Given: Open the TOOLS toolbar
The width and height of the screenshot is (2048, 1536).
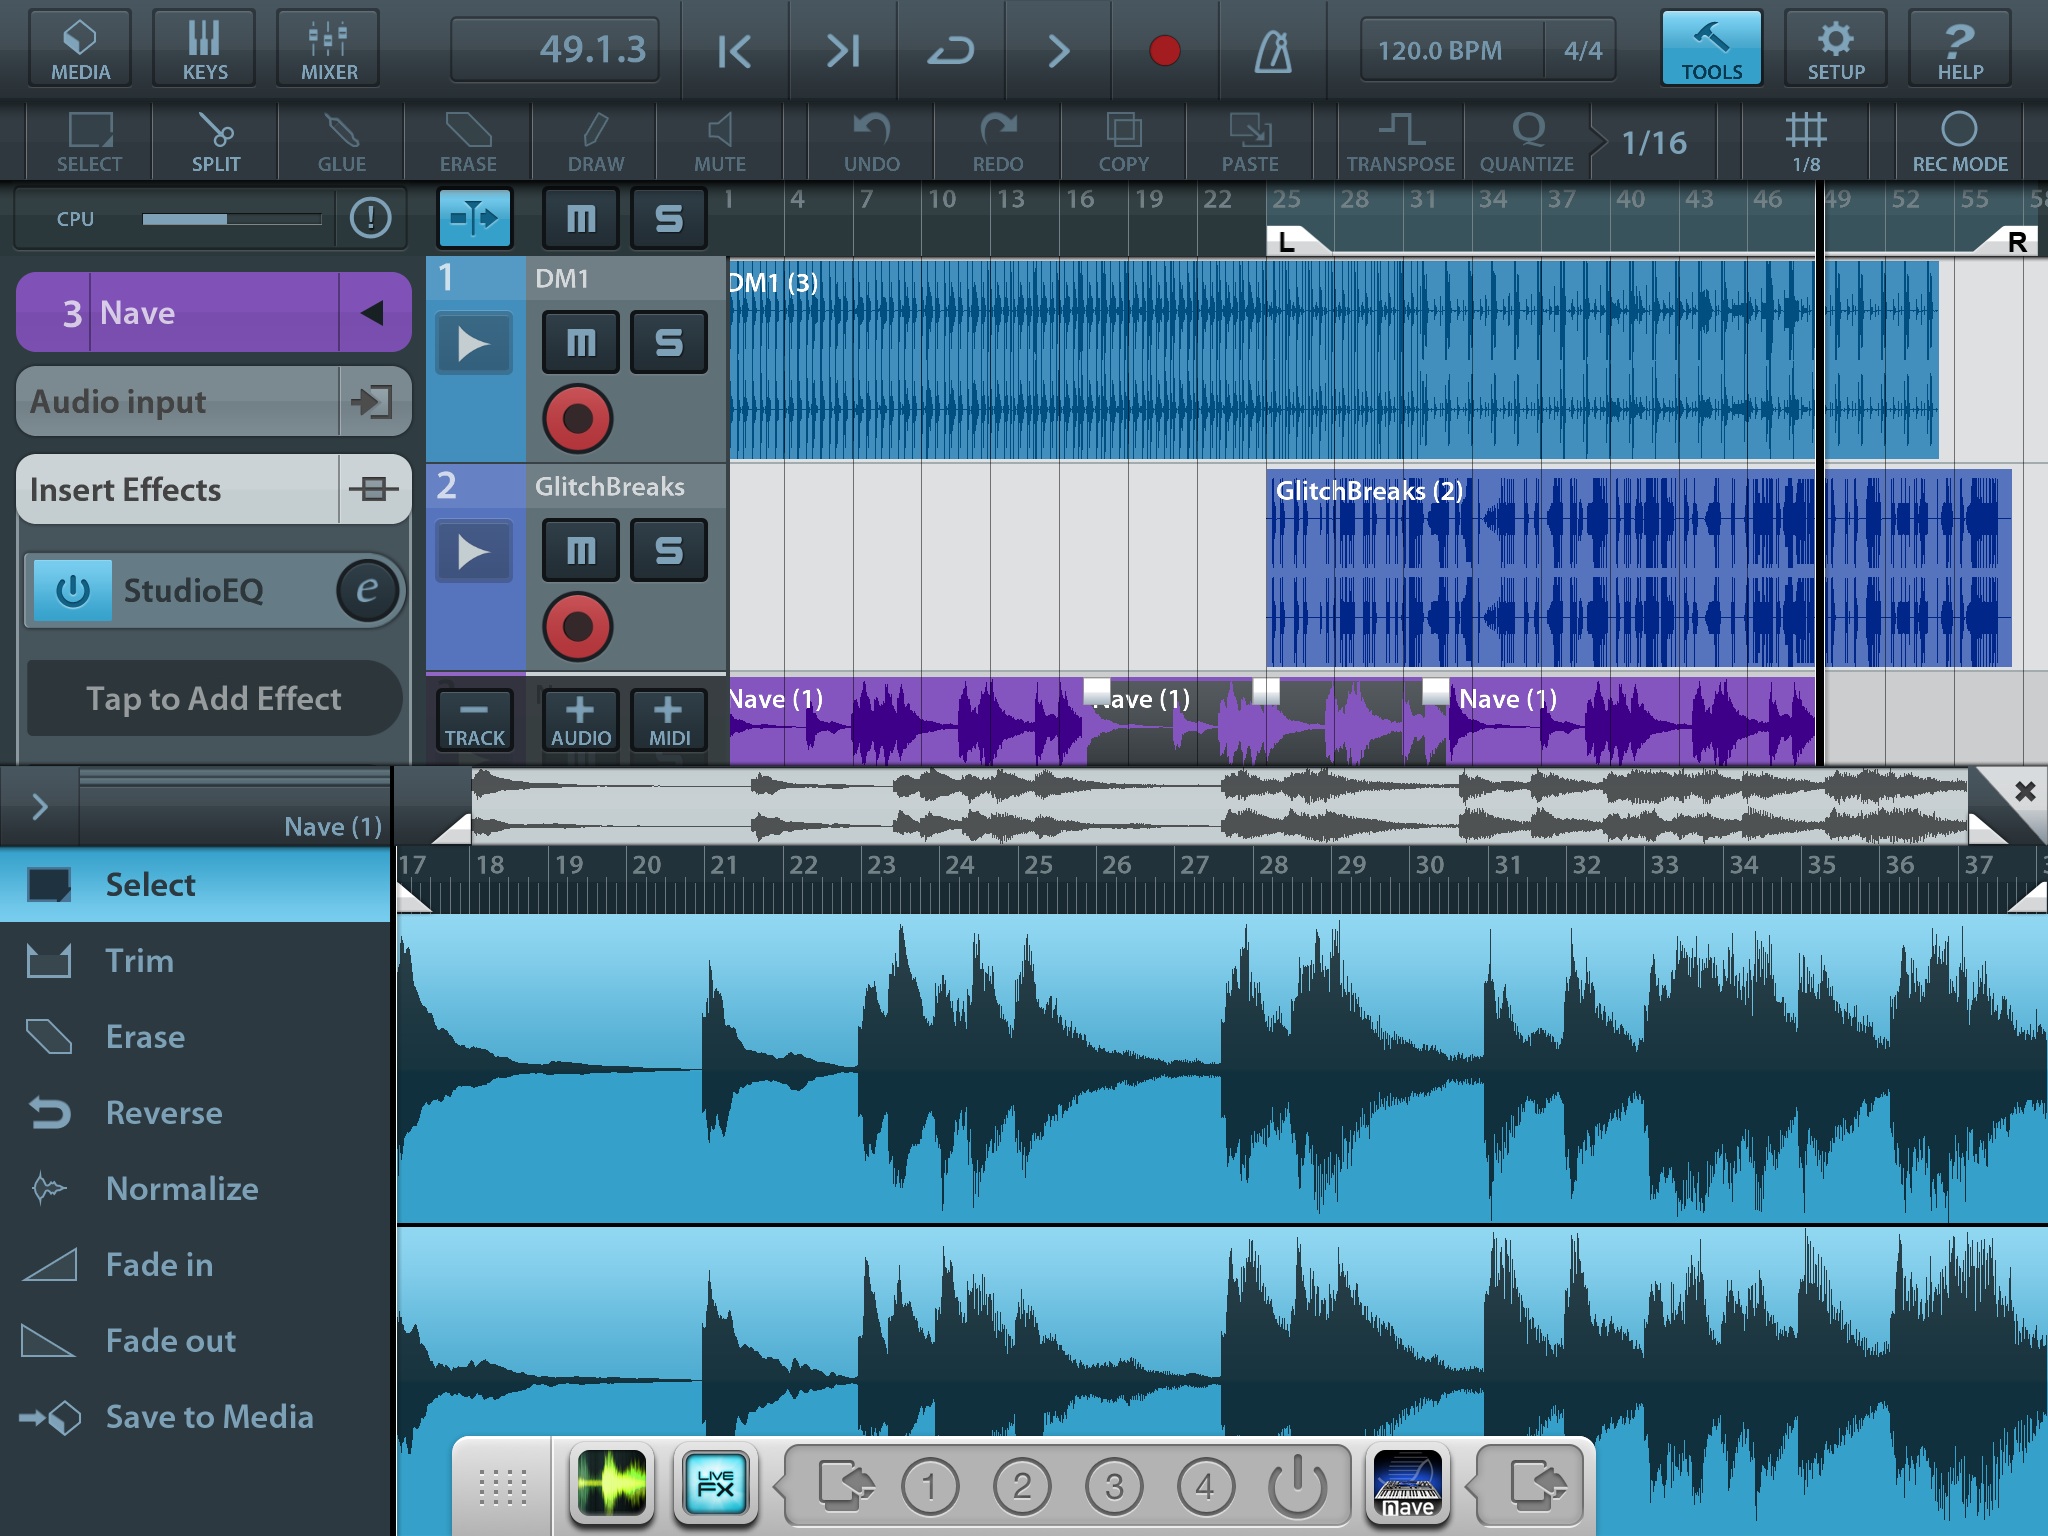Looking at the screenshot, I should point(1711,48).
